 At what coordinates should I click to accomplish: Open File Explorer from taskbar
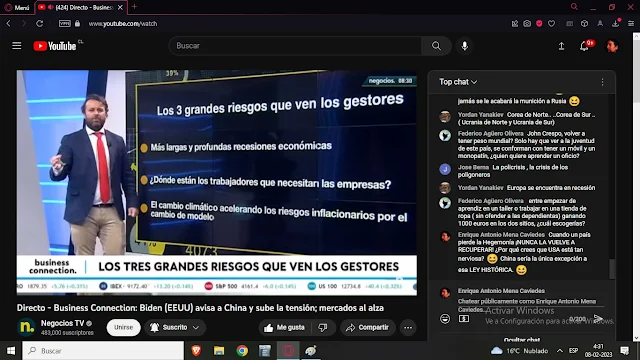pos(219,351)
